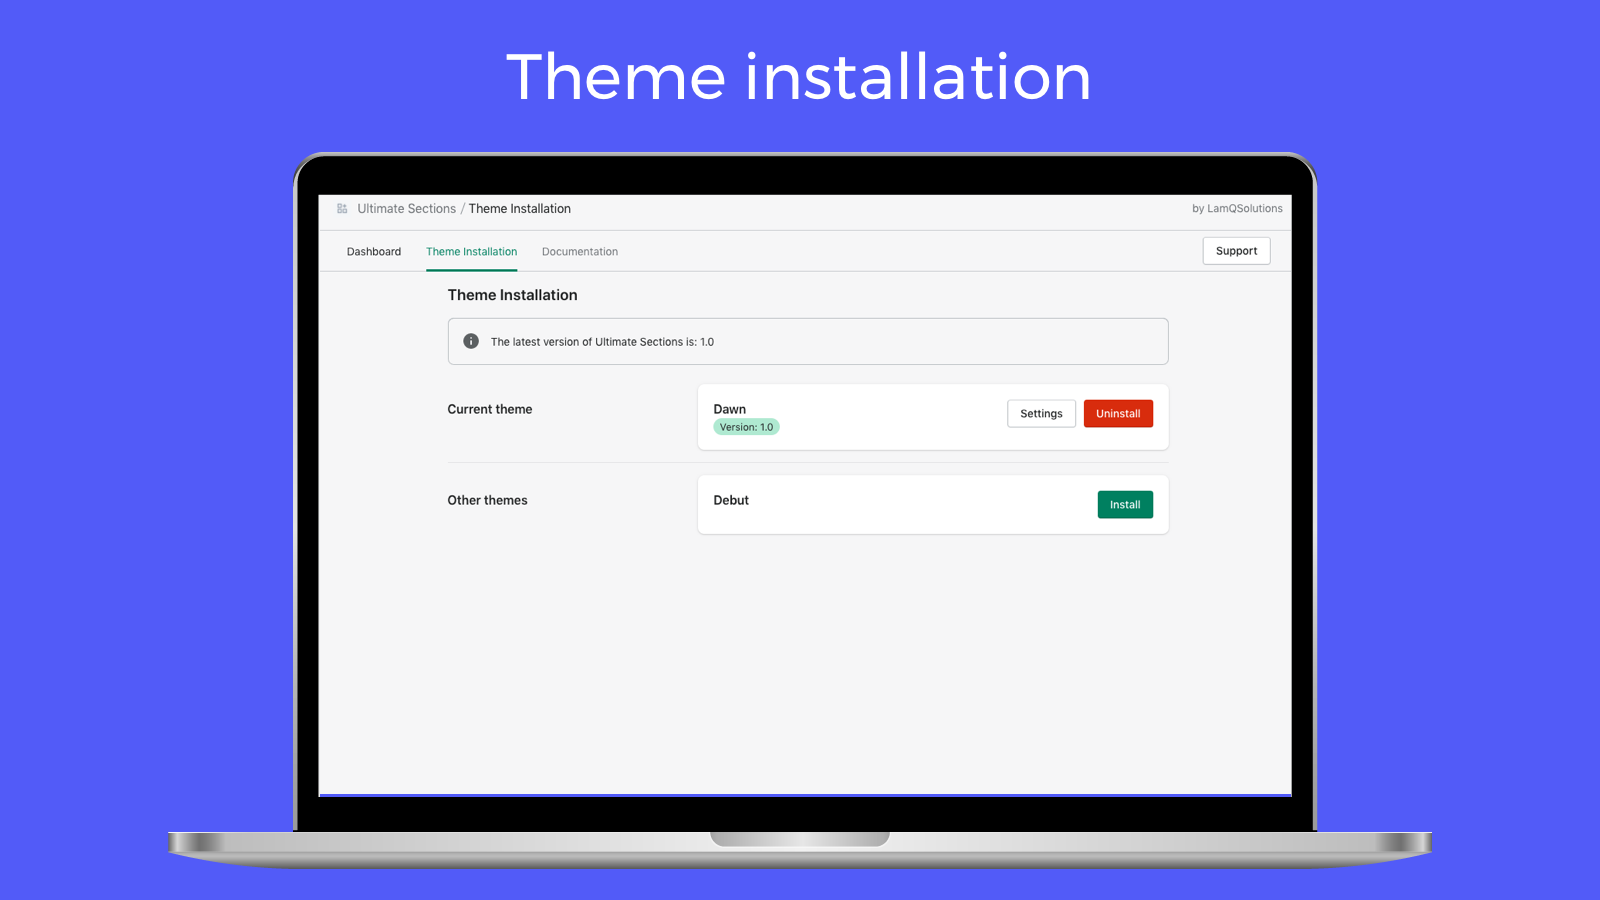The width and height of the screenshot is (1600, 900).
Task: Click the info icon in the version banner
Action: tap(470, 341)
